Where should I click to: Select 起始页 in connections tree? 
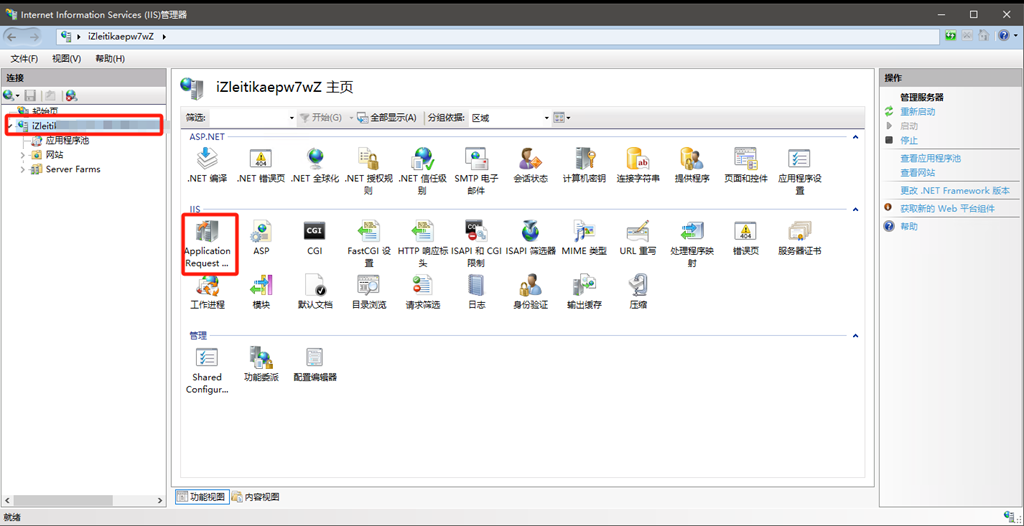pos(45,112)
